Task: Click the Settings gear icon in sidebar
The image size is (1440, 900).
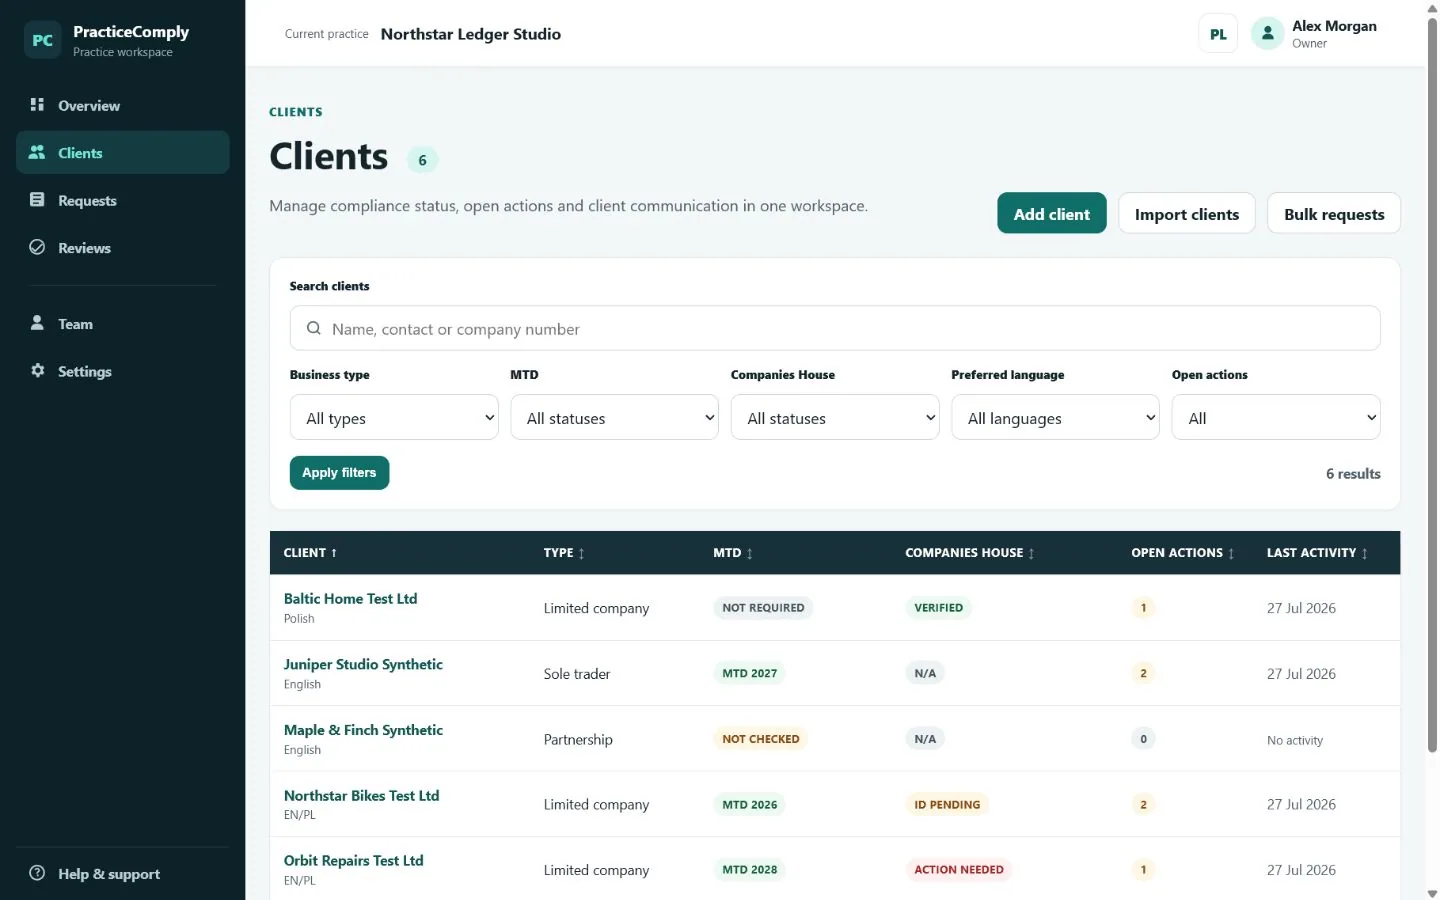Action: pos(37,370)
